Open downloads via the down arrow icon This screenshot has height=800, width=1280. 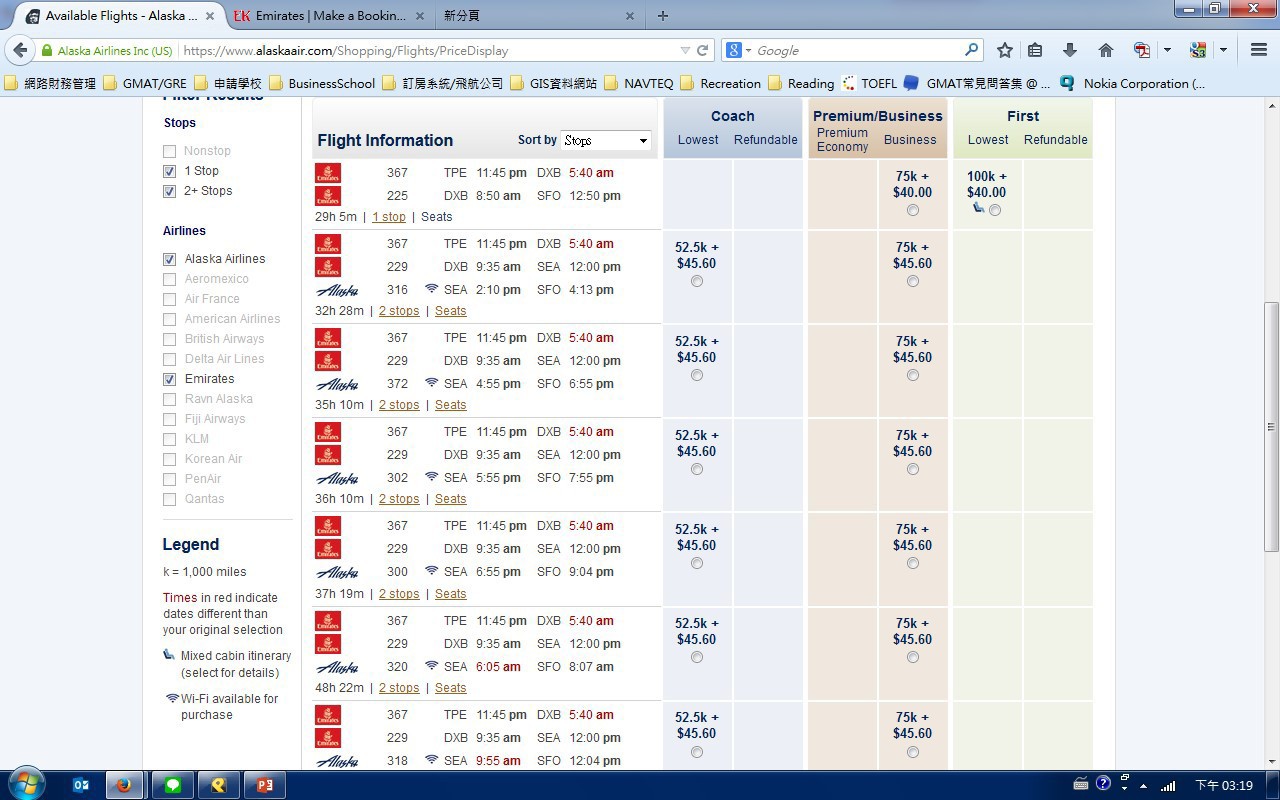pyautogui.click(x=1069, y=50)
